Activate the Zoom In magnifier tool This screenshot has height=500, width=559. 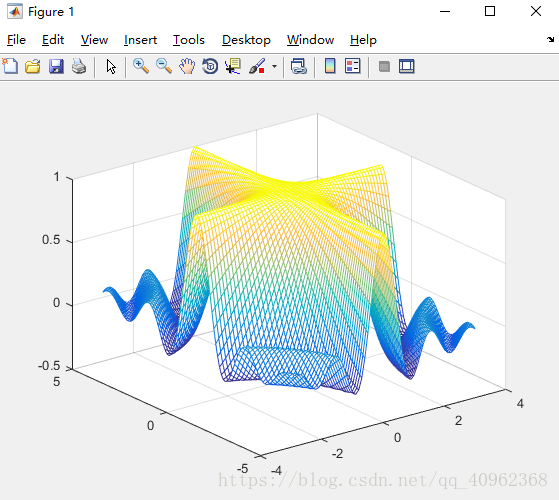coord(141,66)
